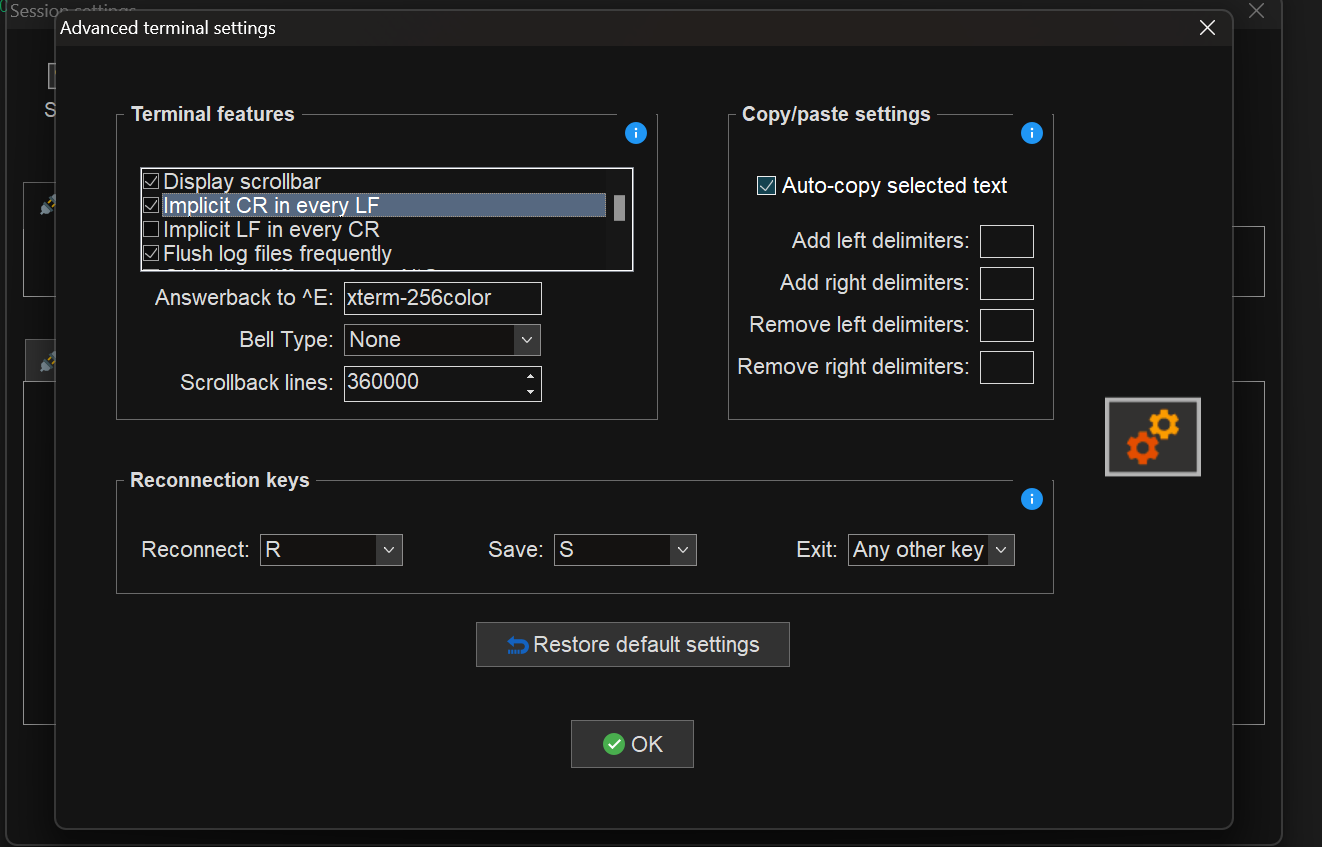
Task: Open the Exit key dropdown
Action: coord(1001,550)
